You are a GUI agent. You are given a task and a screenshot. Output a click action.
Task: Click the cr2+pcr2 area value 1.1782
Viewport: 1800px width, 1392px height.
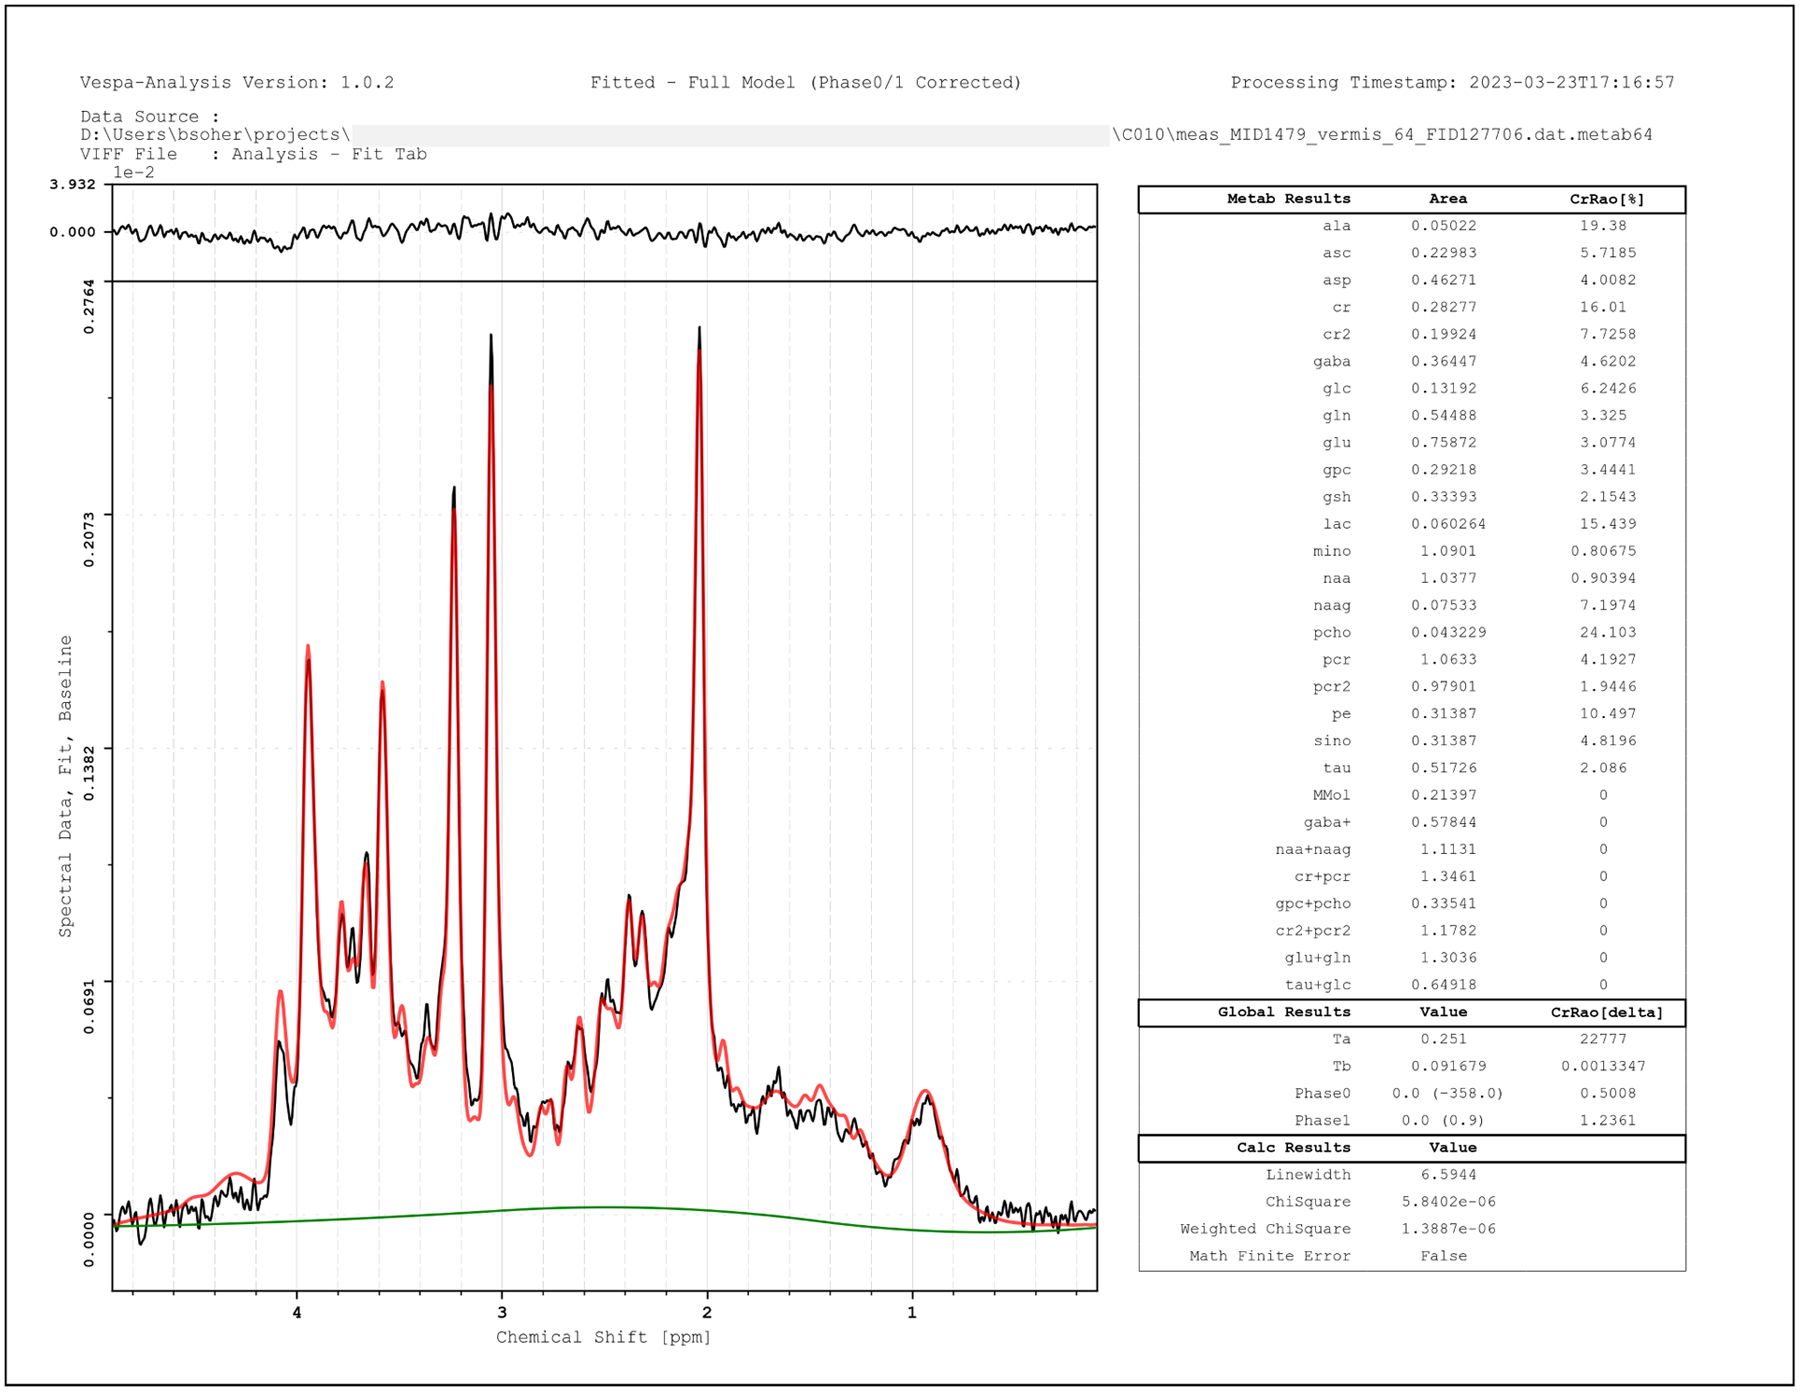click(x=1448, y=930)
